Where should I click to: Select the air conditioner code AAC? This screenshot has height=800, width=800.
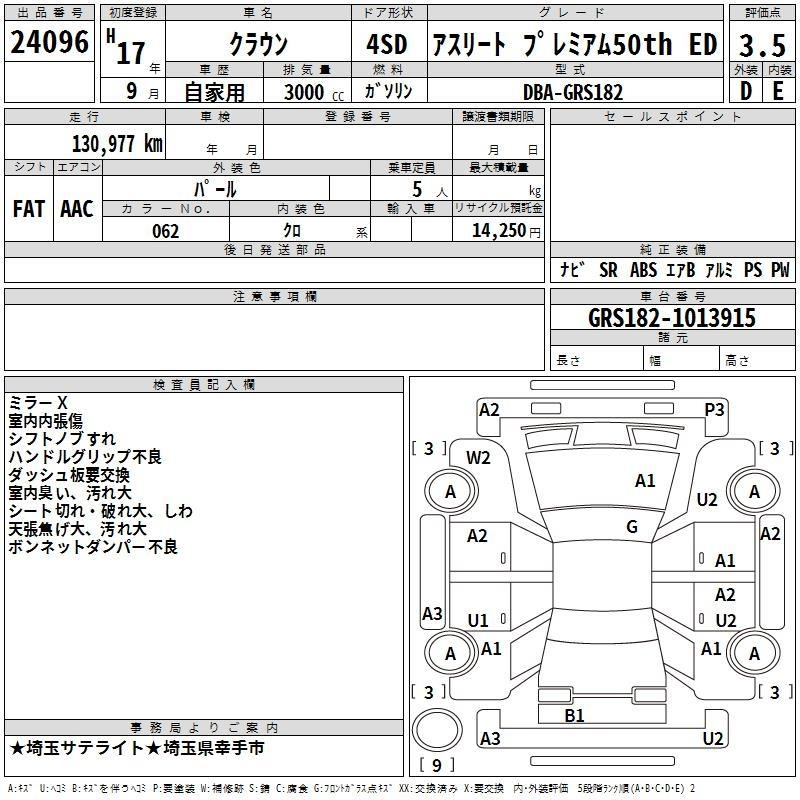pos(77,209)
